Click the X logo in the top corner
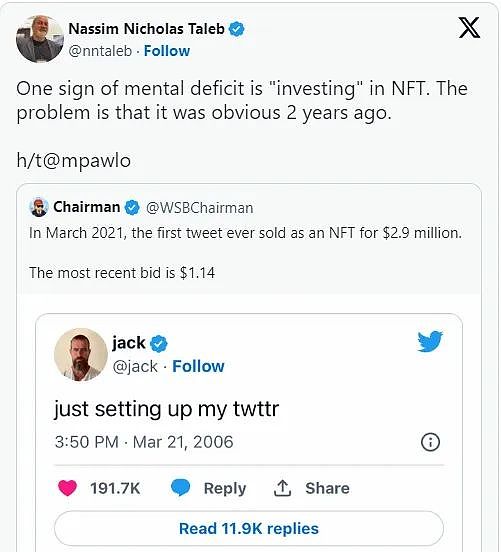The image size is (501, 552). click(x=469, y=28)
